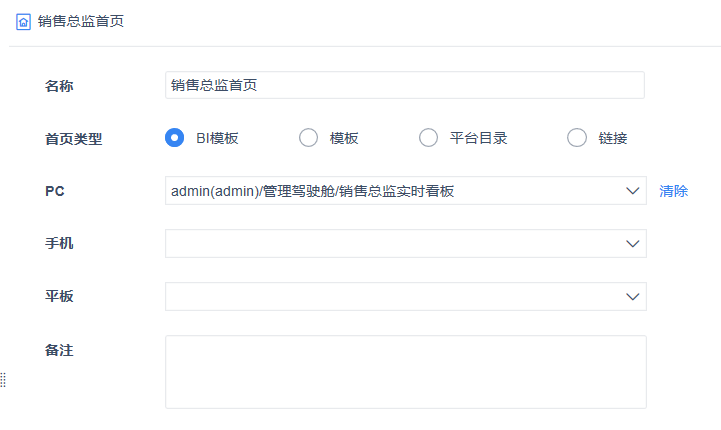Screen dimensions: 721x430
Task: Click the dotted drag handle at left edge
Action: coord(3,380)
